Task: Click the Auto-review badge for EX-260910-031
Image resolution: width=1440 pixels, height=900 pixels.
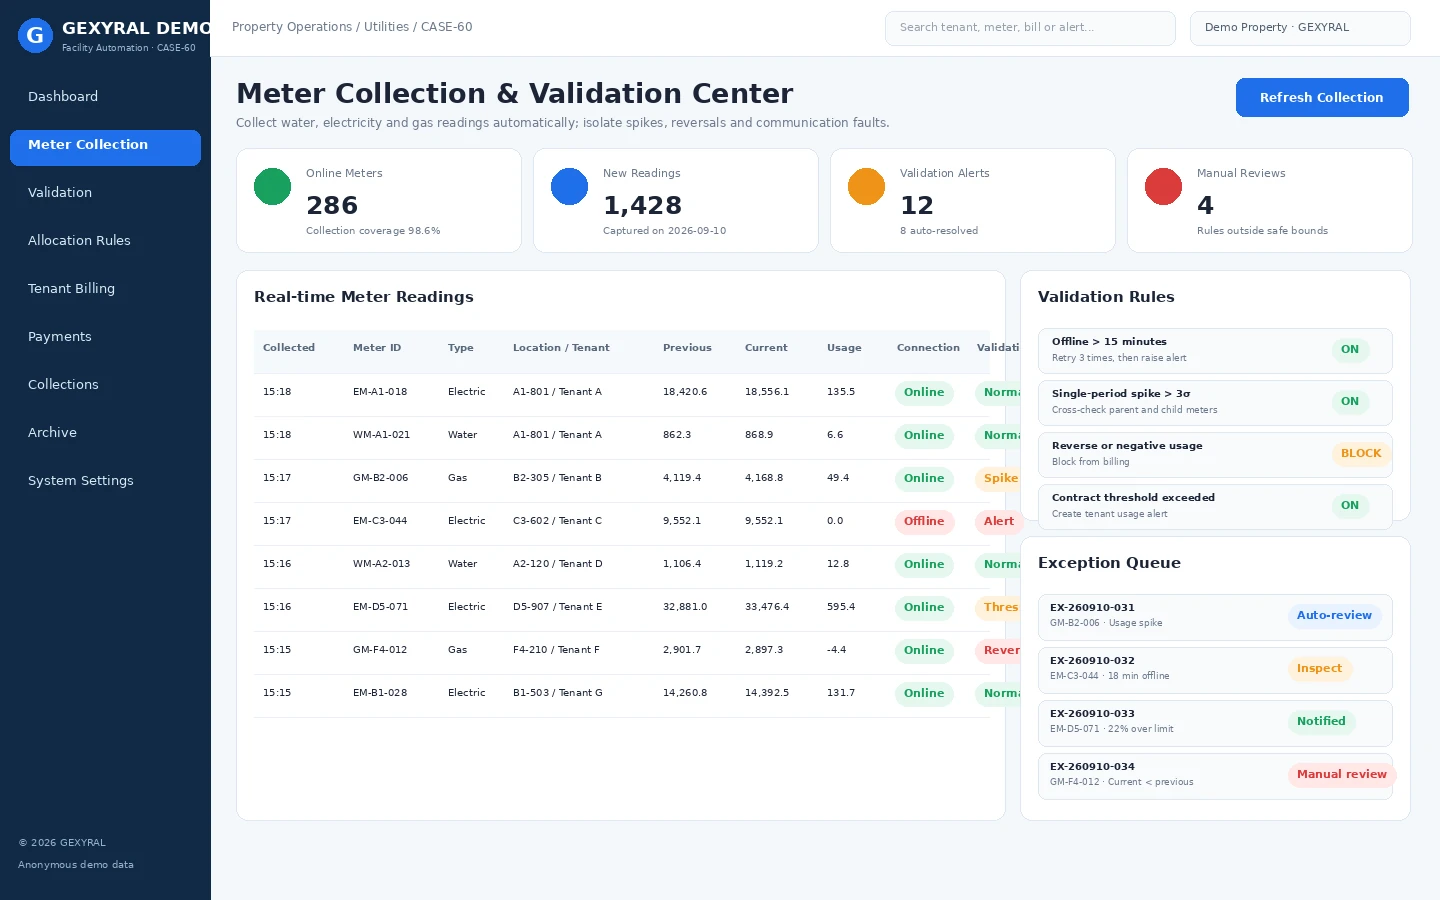Action: click(1334, 616)
